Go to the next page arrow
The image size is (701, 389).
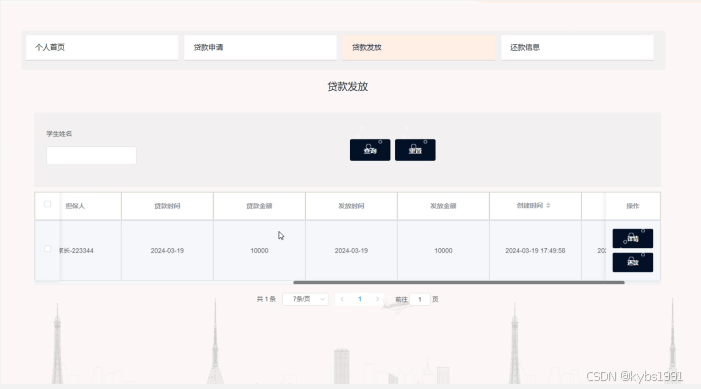(x=378, y=299)
